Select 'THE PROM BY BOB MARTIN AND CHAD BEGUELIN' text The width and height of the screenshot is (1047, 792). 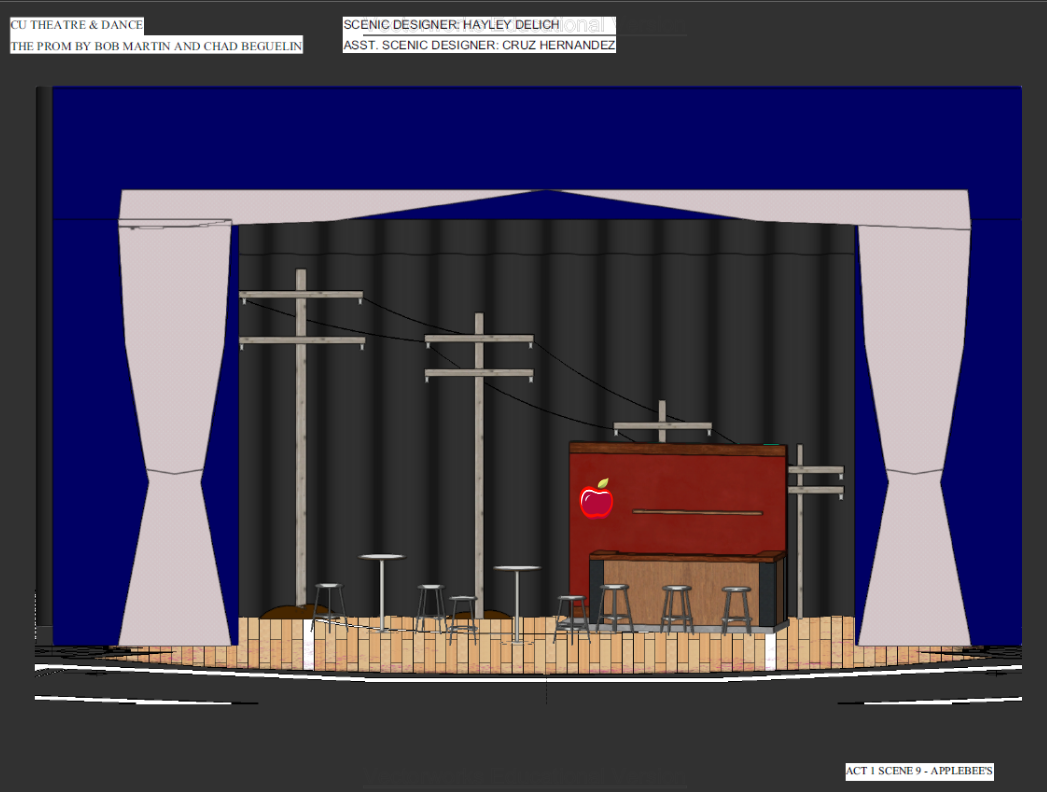point(156,46)
